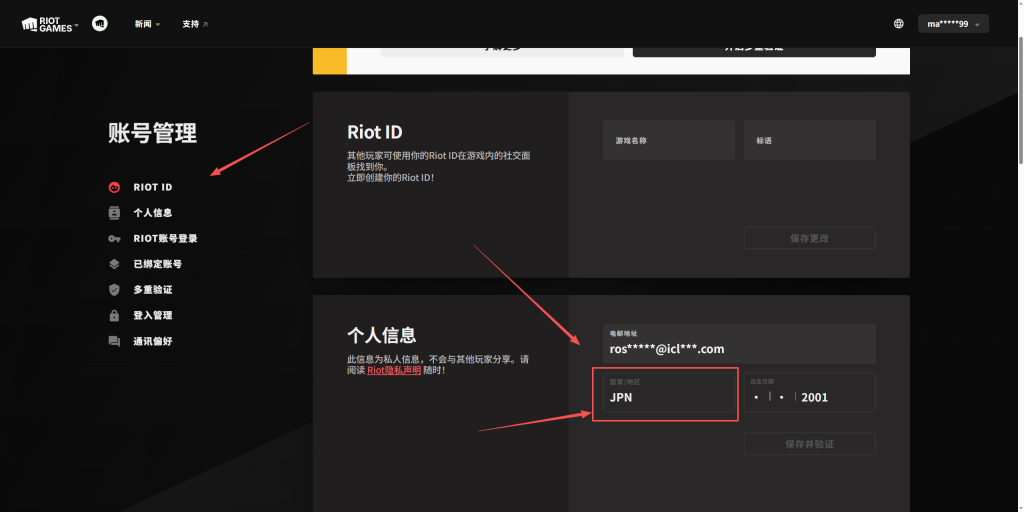Click the 游戏名称 input field
The height and width of the screenshot is (512, 1024).
click(x=668, y=141)
